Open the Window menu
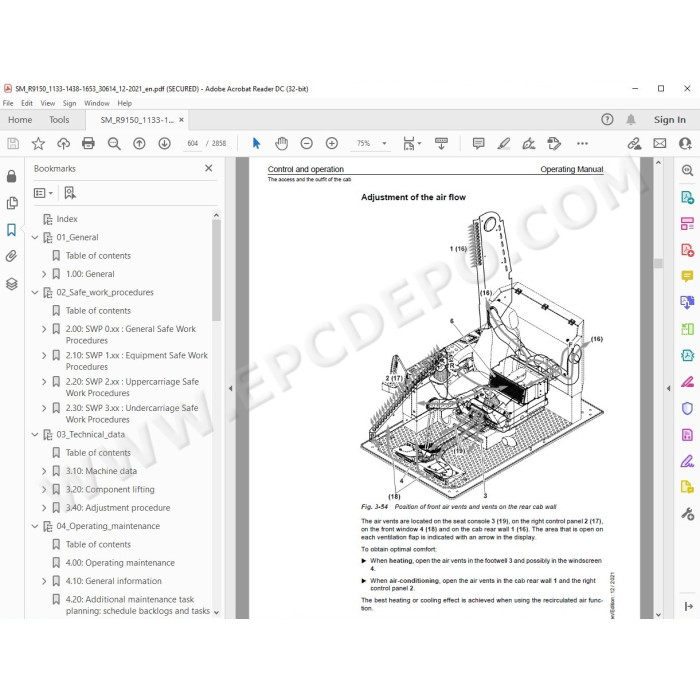The width and height of the screenshot is (700, 700). pos(97,103)
